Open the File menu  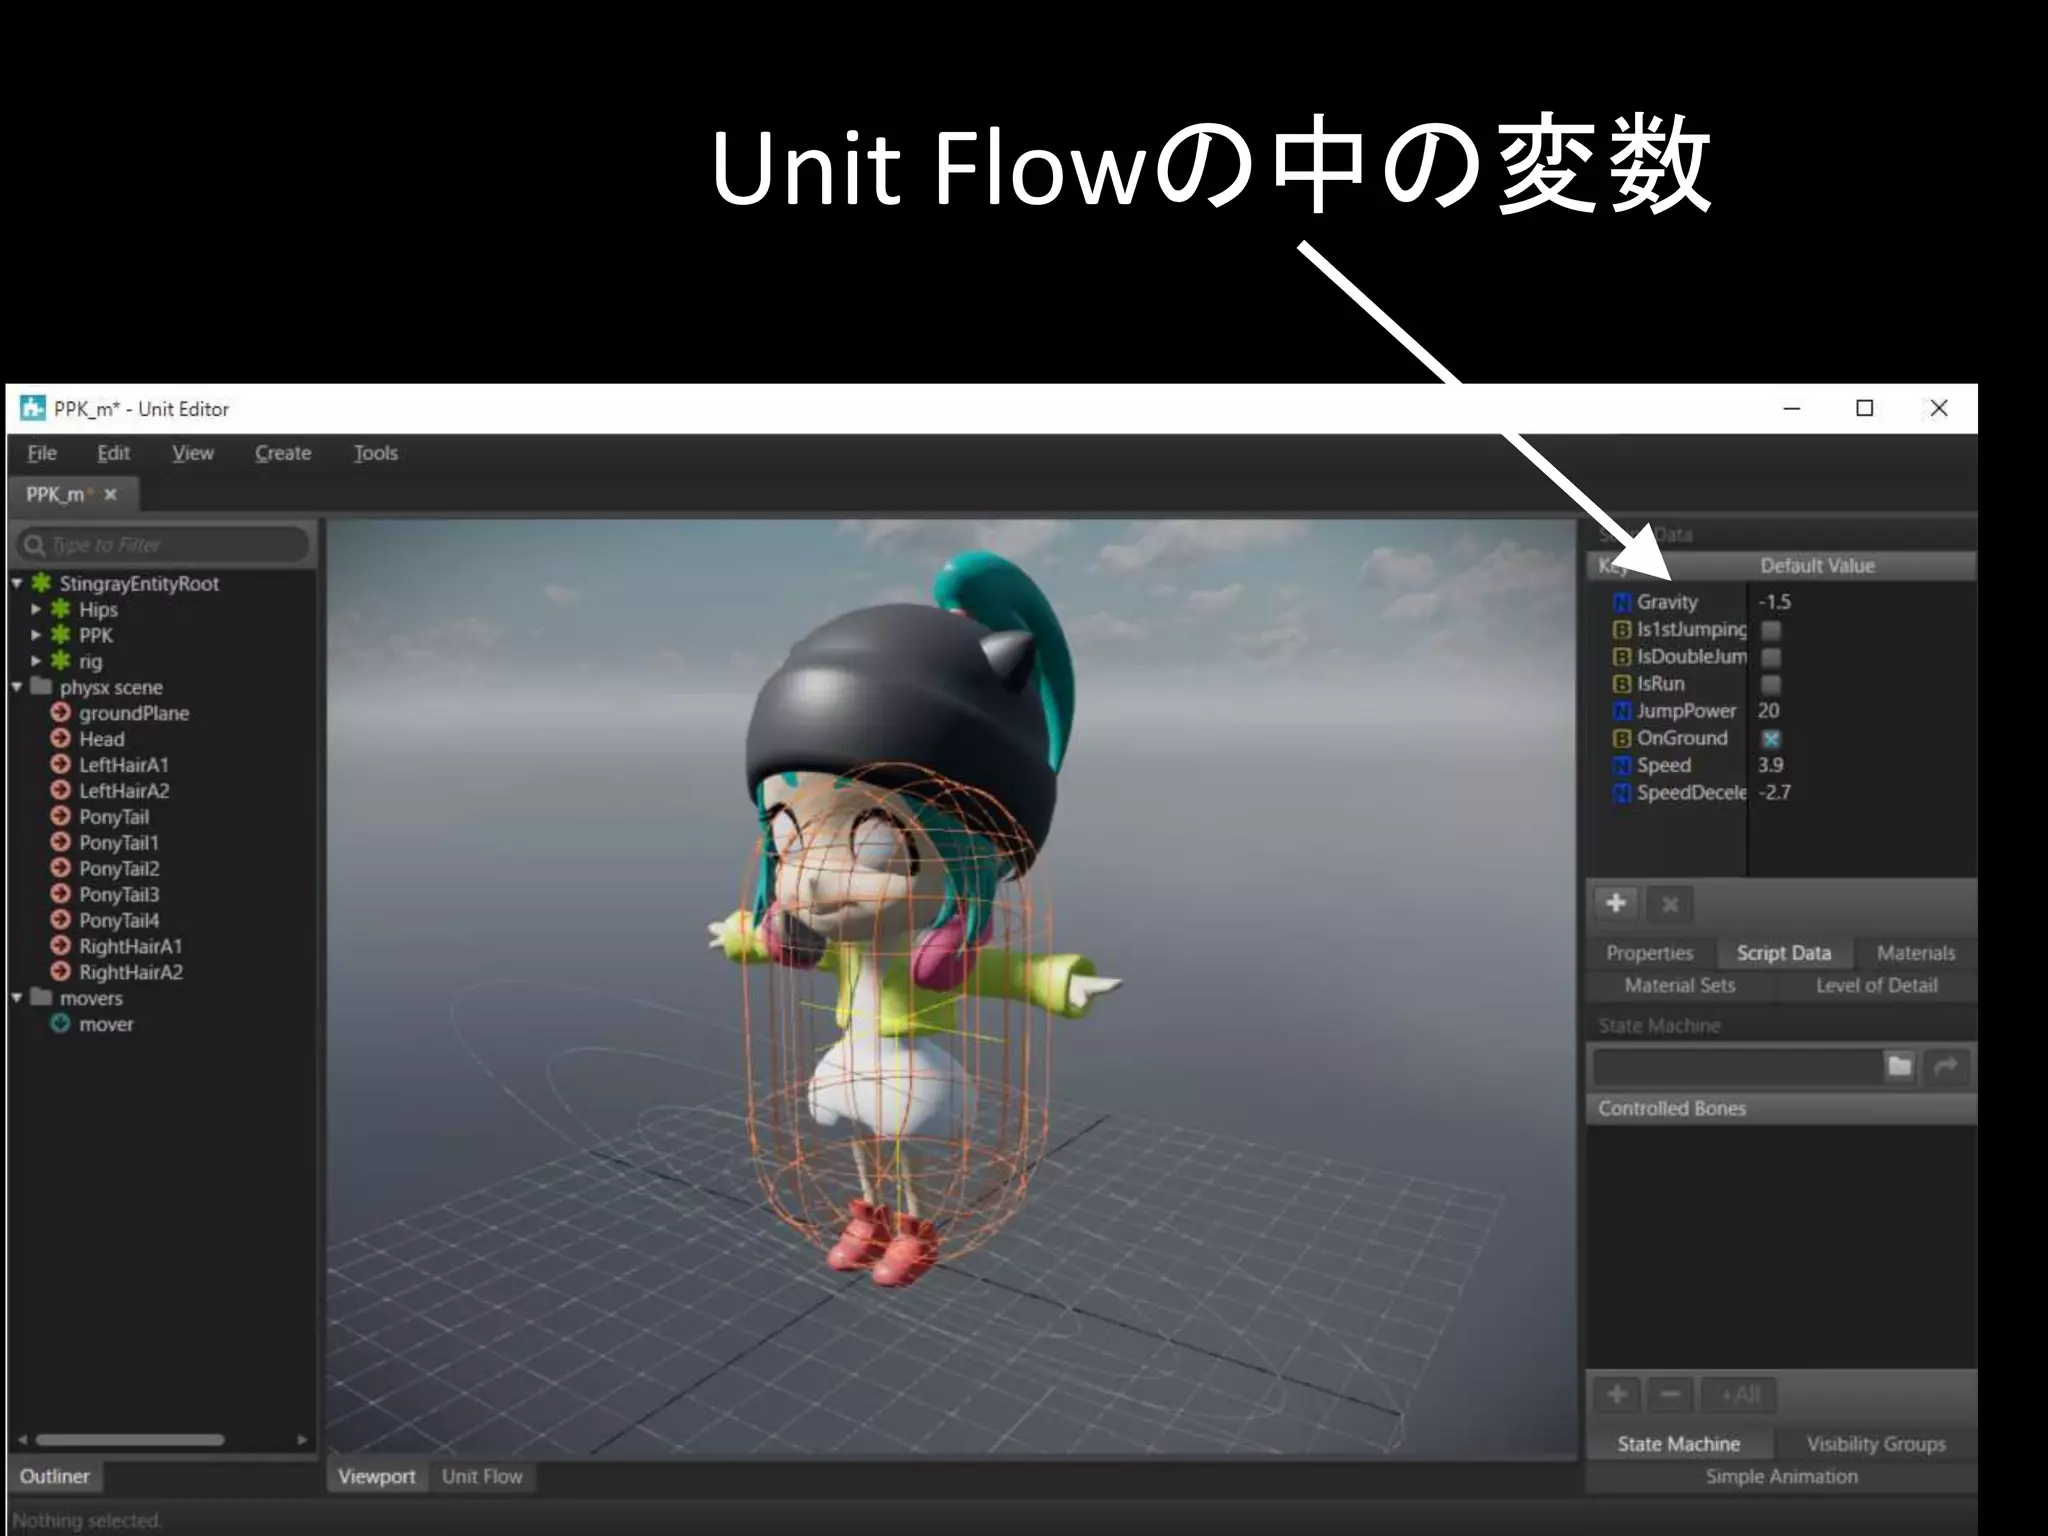[42, 453]
